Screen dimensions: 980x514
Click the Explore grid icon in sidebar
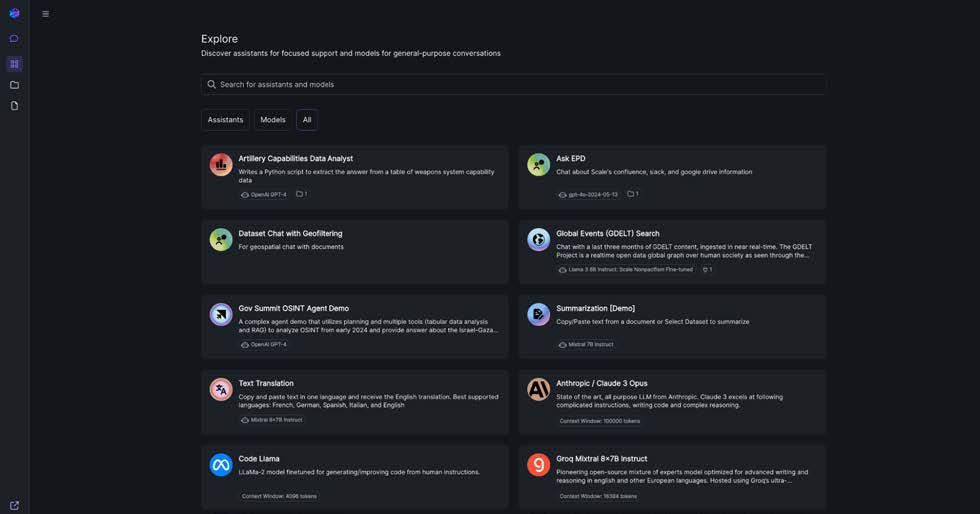tap(14, 64)
